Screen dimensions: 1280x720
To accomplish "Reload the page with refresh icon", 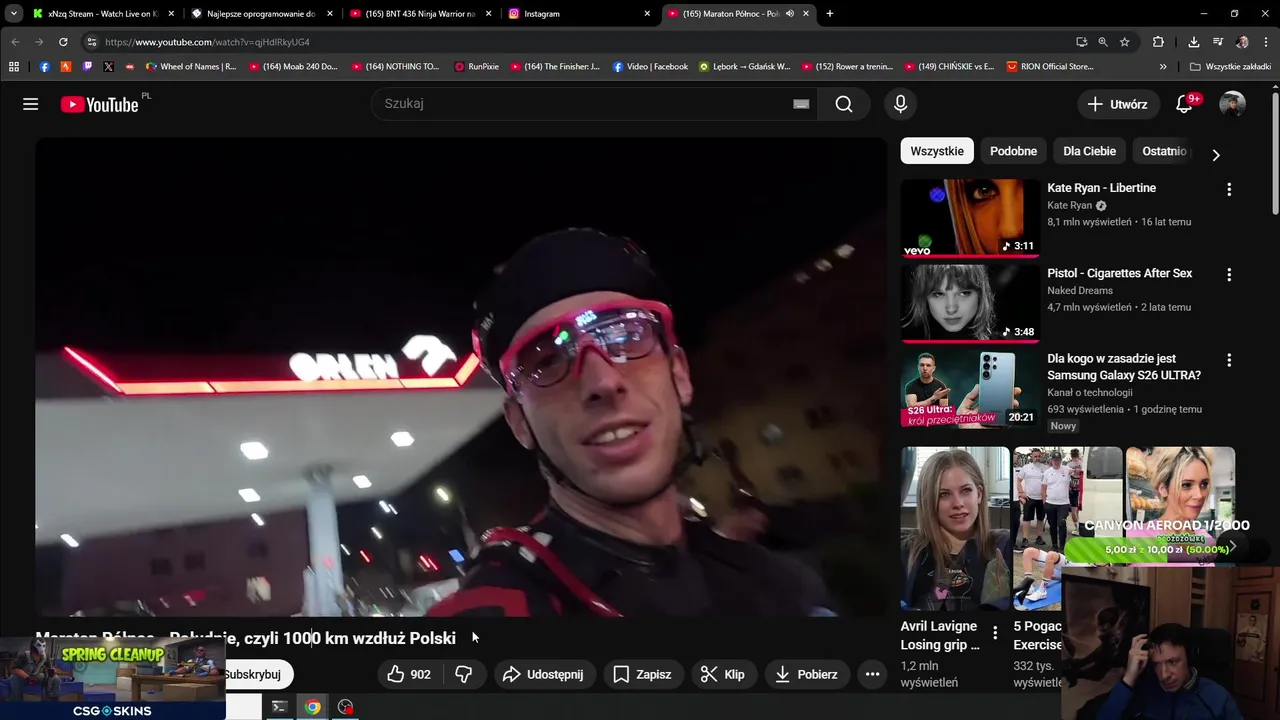I will [63, 42].
